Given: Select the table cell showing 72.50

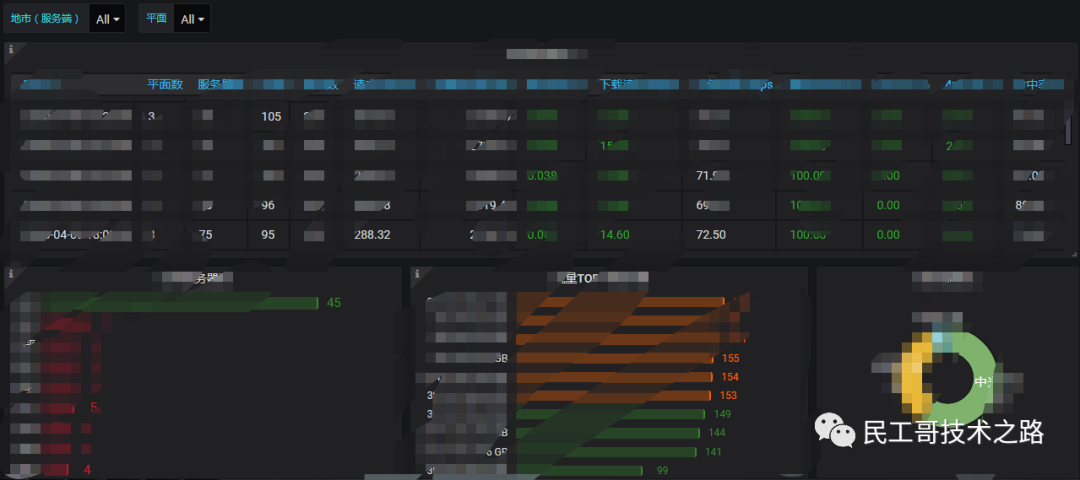Looking at the screenshot, I should click(710, 235).
